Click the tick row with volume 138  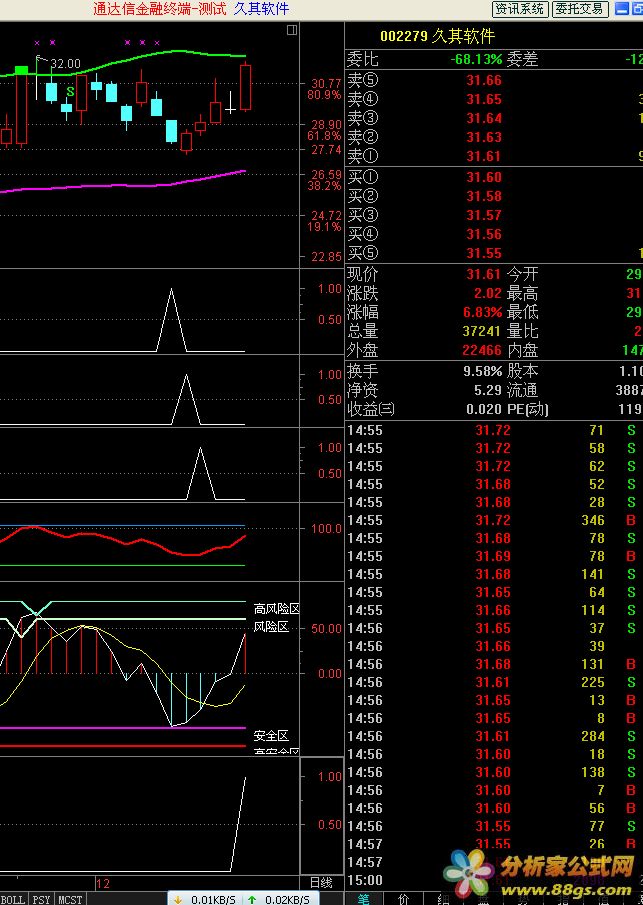click(x=494, y=773)
